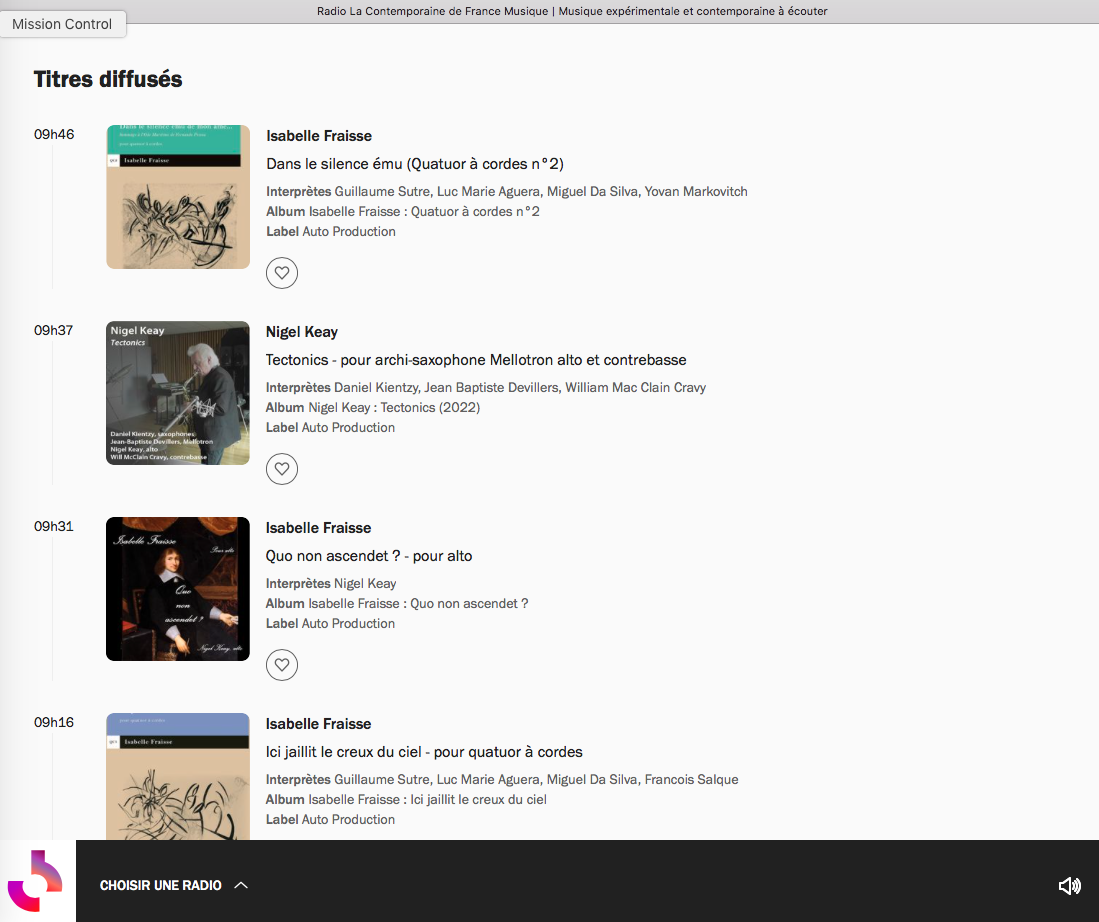Image resolution: width=1099 pixels, height=922 pixels.
Task: Click title Tectonics - pour archi-saxophone Mellotron
Action: click(x=476, y=360)
